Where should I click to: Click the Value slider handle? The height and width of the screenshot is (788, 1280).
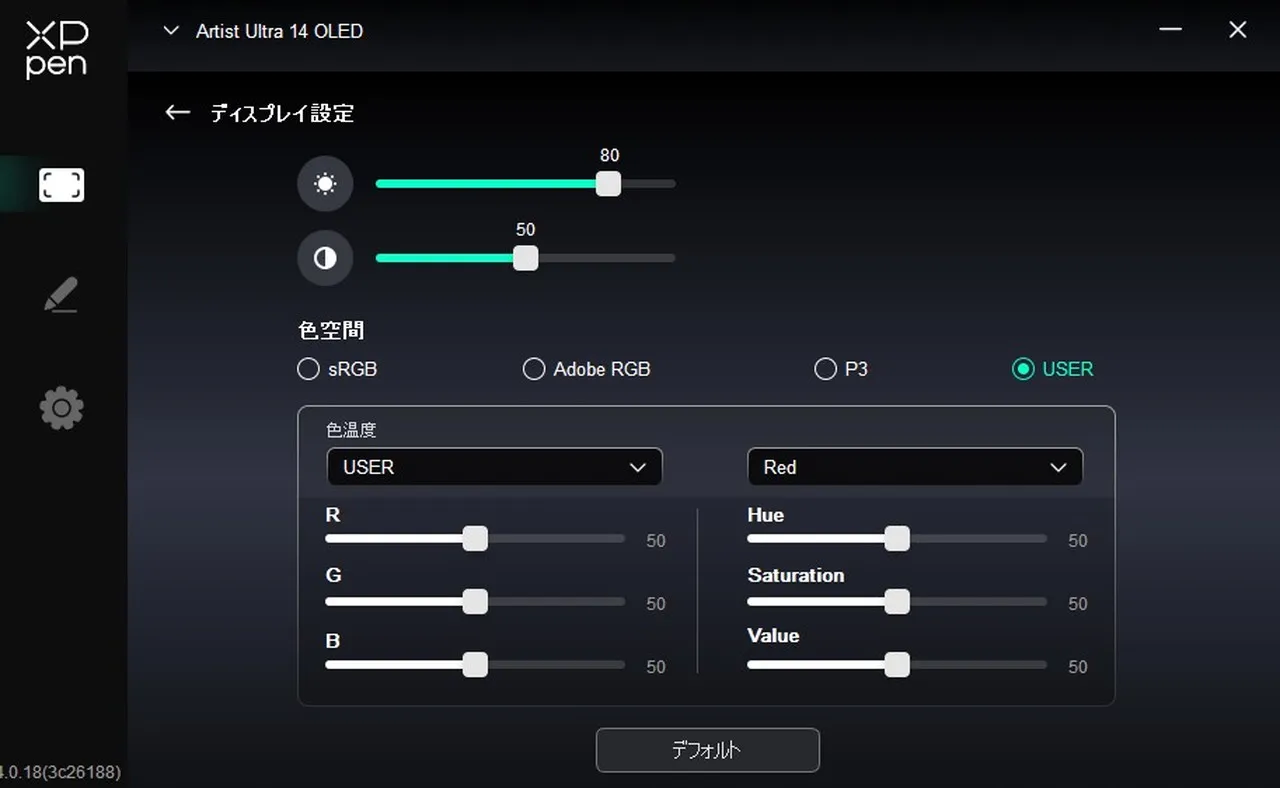pyautogui.click(x=897, y=665)
